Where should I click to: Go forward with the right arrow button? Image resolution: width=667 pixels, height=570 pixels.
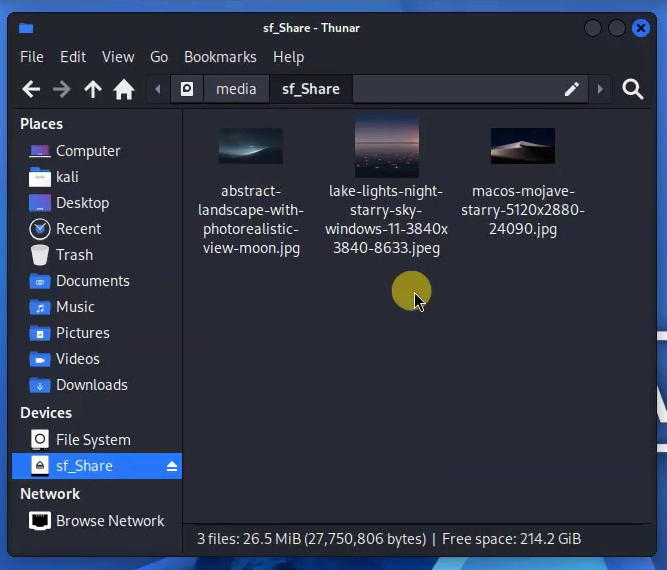pos(62,89)
